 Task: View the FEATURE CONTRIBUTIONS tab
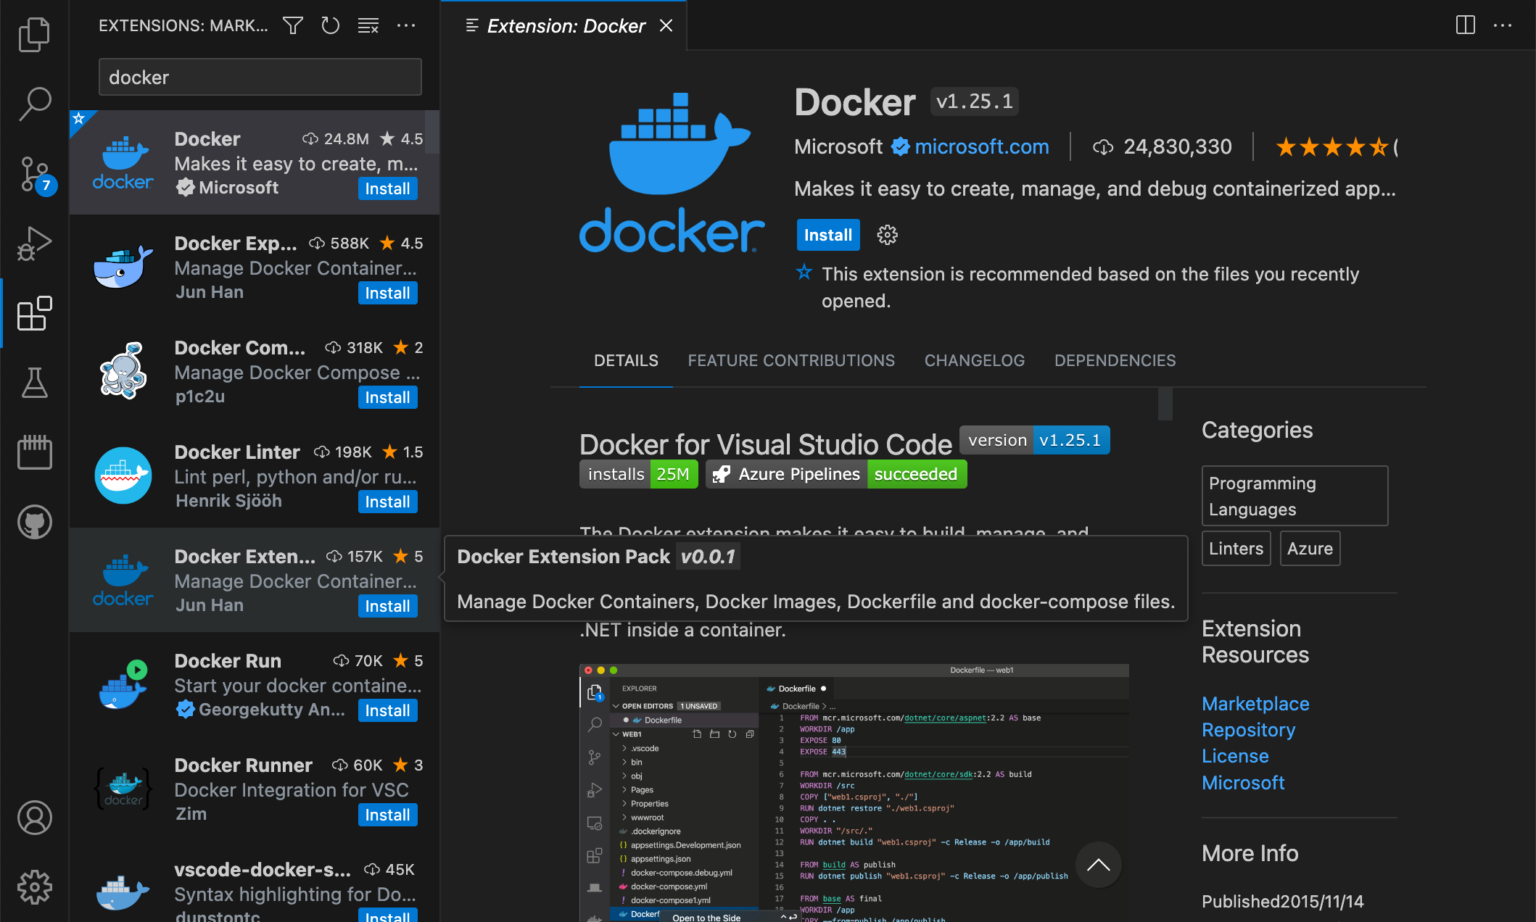tap(791, 360)
